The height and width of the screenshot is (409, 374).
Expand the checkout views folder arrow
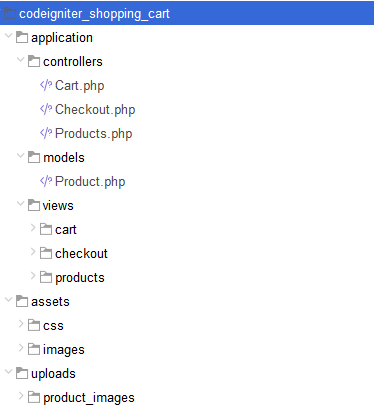click(33, 252)
